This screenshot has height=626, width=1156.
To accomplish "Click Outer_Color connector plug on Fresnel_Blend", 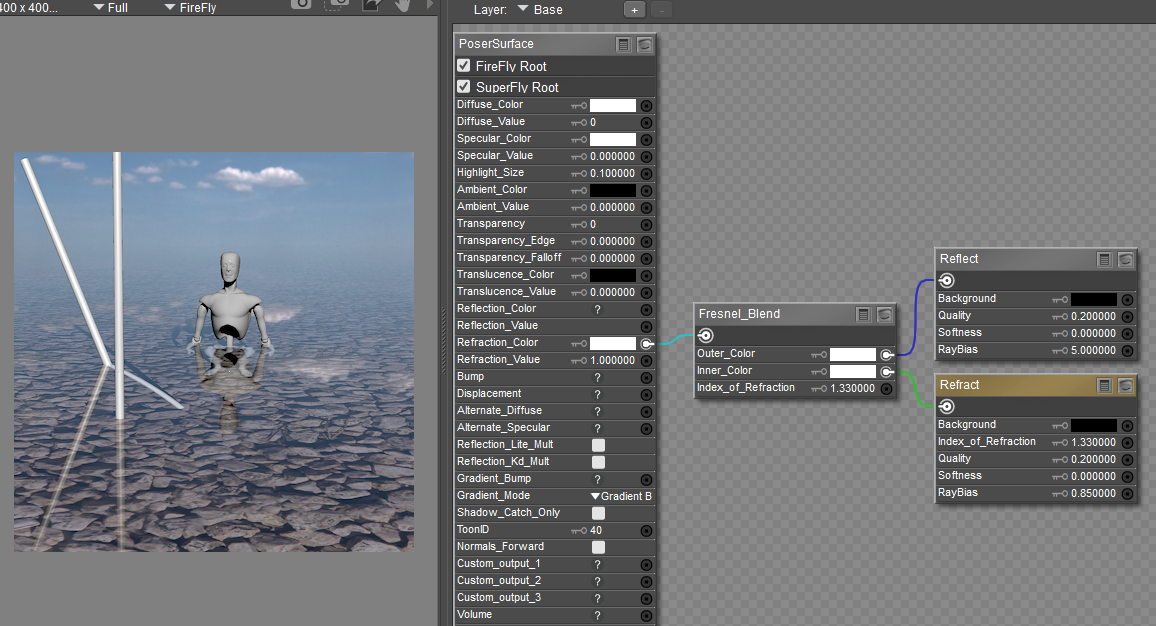I will (x=886, y=354).
